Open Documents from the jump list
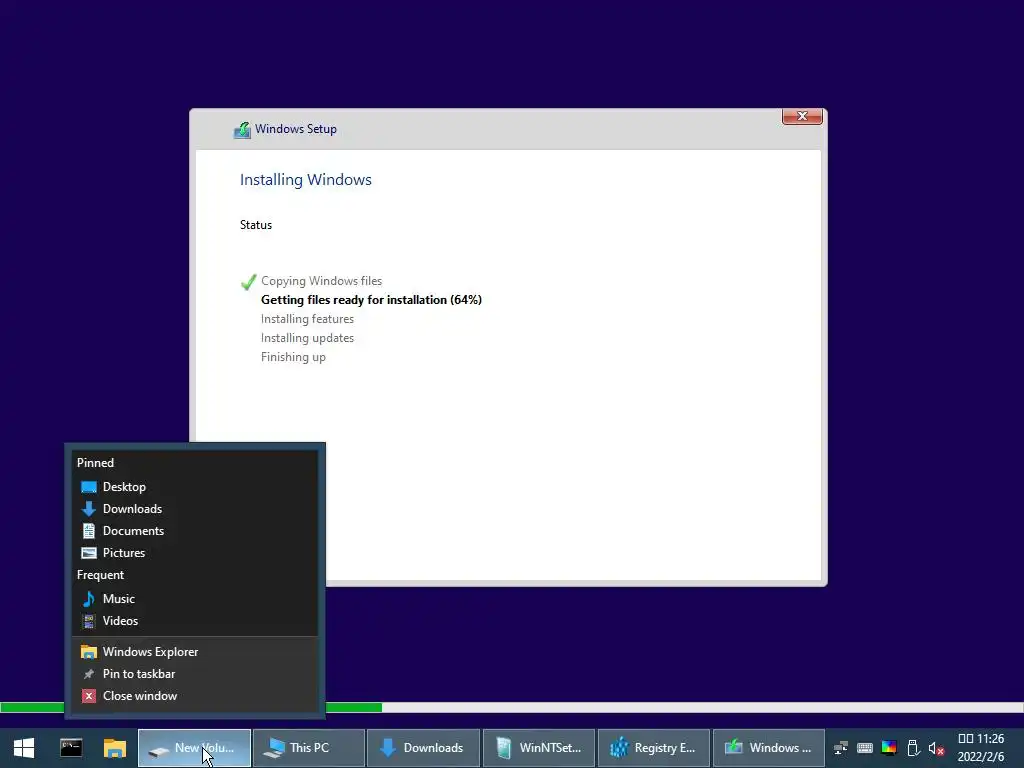This screenshot has width=1024, height=768. (x=195, y=531)
